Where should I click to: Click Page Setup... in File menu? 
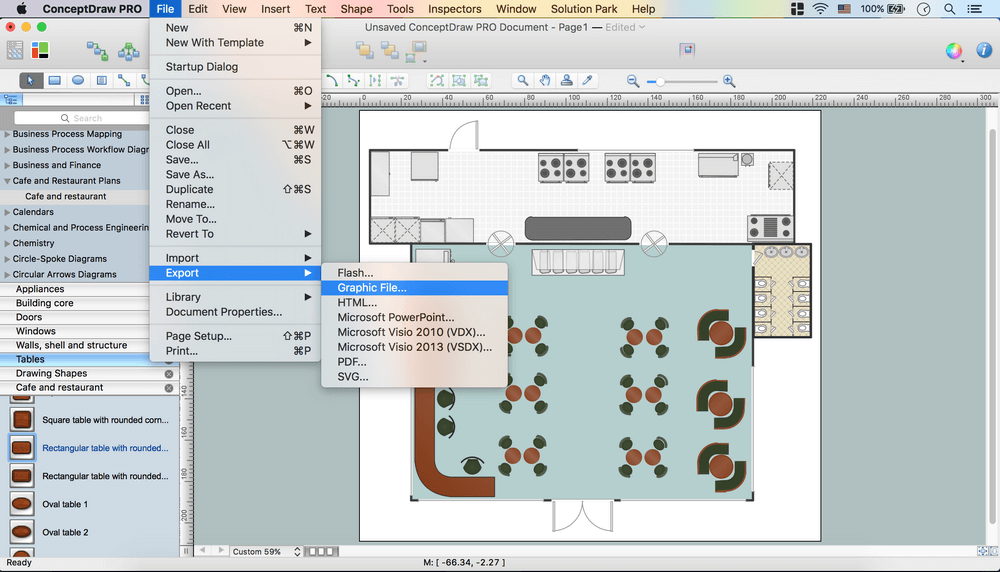(x=198, y=336)
